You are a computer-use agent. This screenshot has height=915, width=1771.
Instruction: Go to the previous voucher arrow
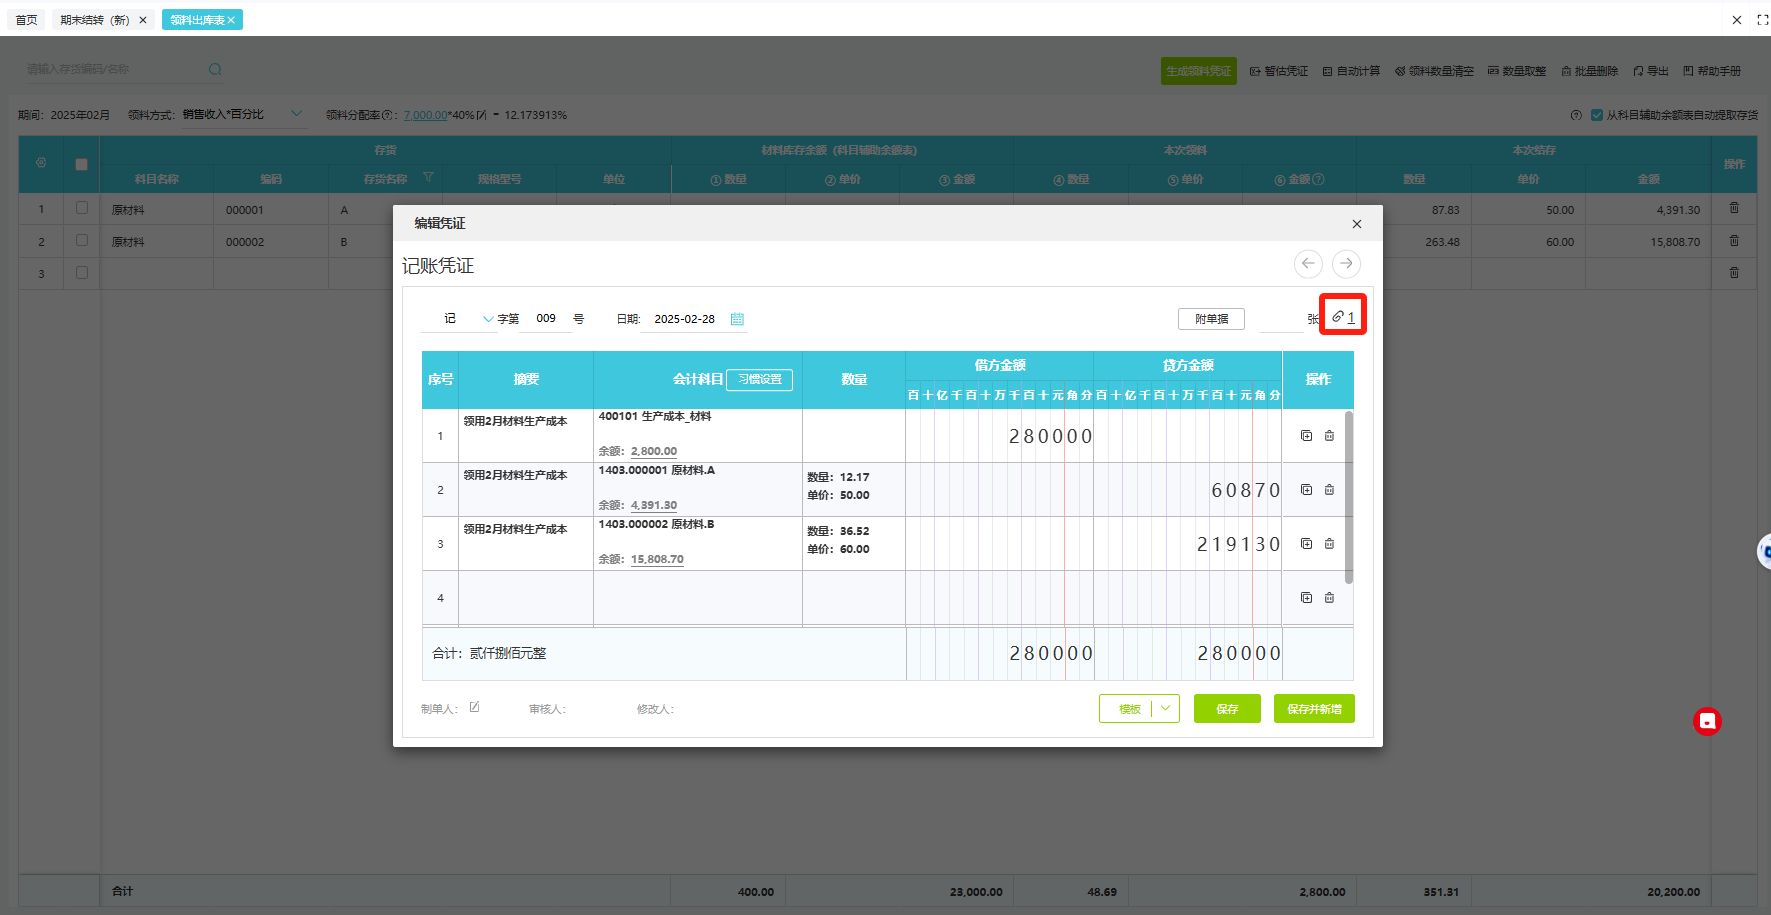click(1308, 264)
